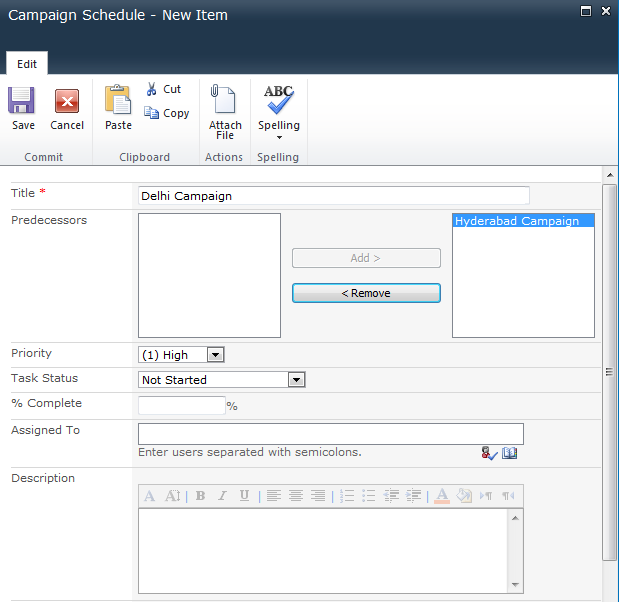
Task: Click inside the Title field
Action: coord(334,196)
